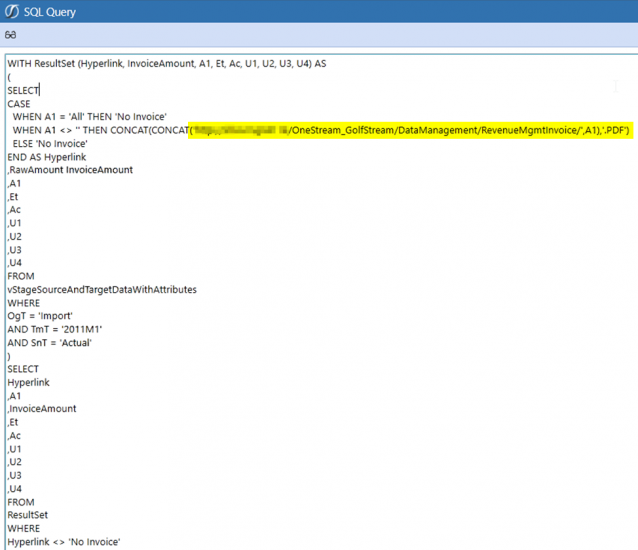Click the END AS Hyperlink line

pyautogui.click(x=47, y=157)
